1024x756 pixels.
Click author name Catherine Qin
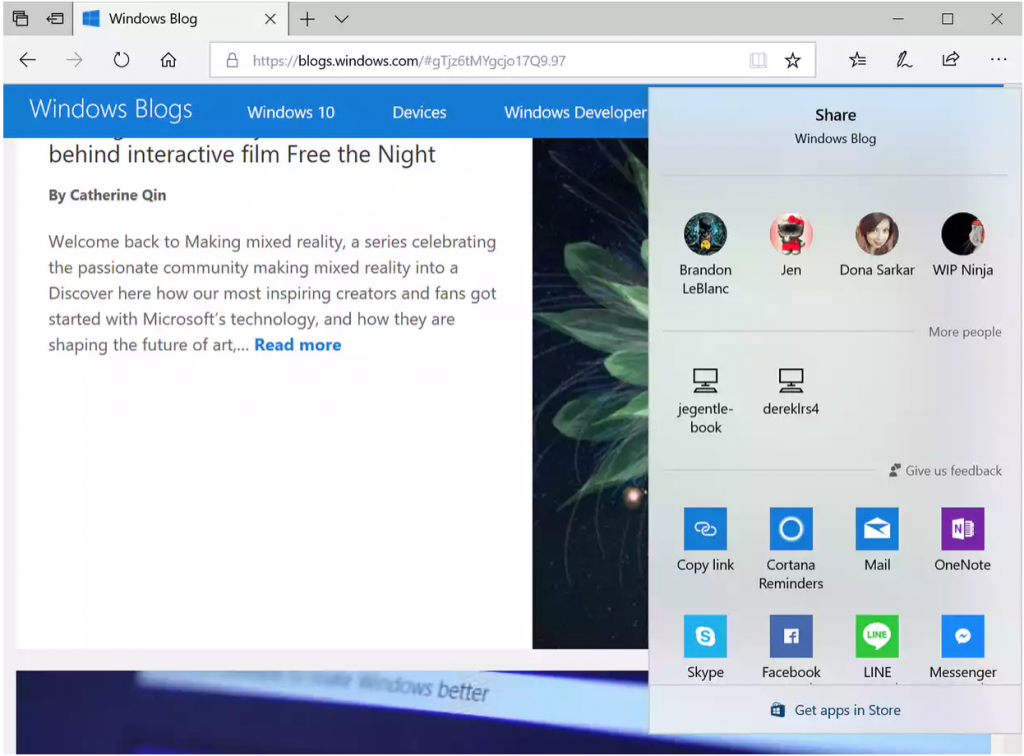[x=118, y=195]
